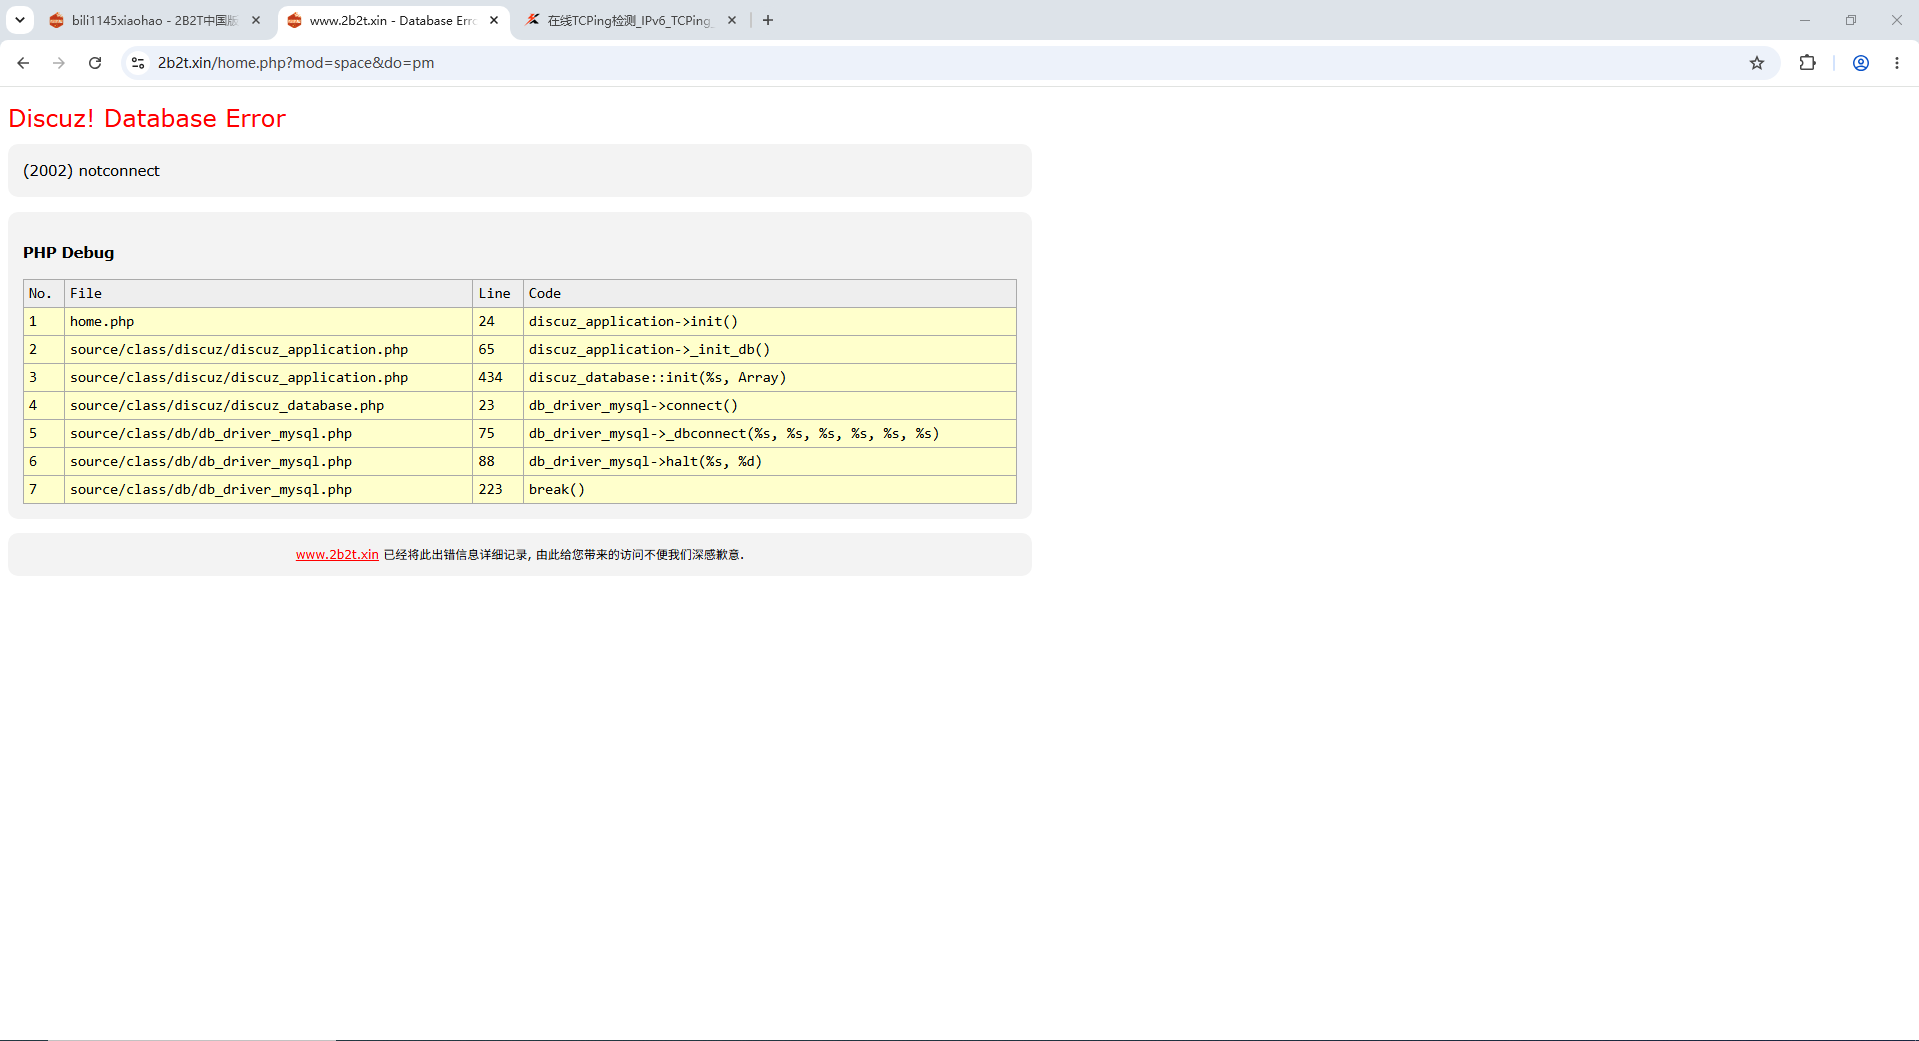The height and width of the screenshot is (1041, 1919).
Task: Click the PHP Debug heading
Action: point(69,253)
